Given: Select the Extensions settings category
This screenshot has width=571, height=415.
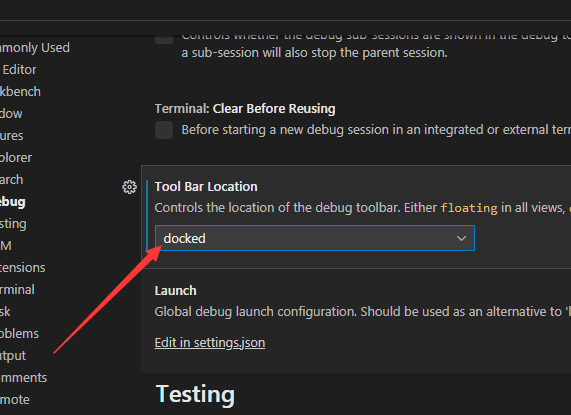Looking at the screenshot, I should click(23, 268).
